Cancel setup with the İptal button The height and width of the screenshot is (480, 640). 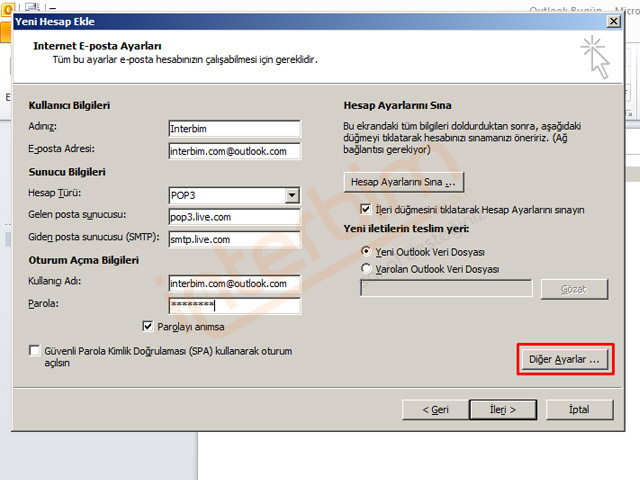click(x=580, y=409)
